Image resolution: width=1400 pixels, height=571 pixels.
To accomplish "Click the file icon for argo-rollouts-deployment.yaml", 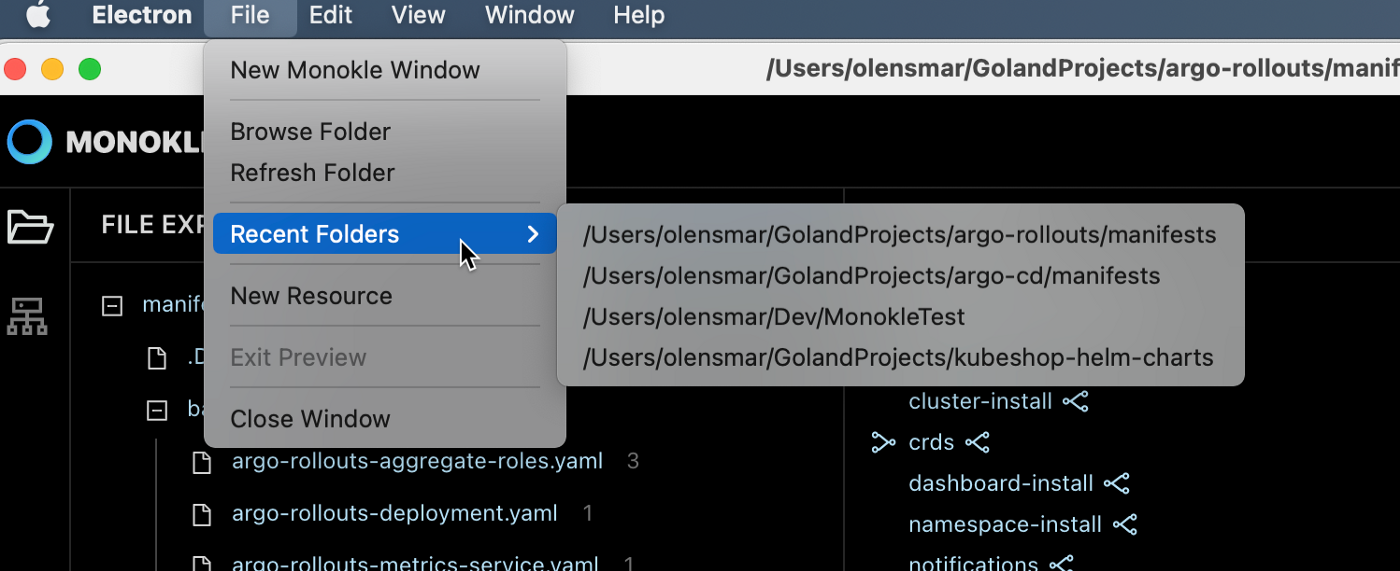I will point(202,515).
